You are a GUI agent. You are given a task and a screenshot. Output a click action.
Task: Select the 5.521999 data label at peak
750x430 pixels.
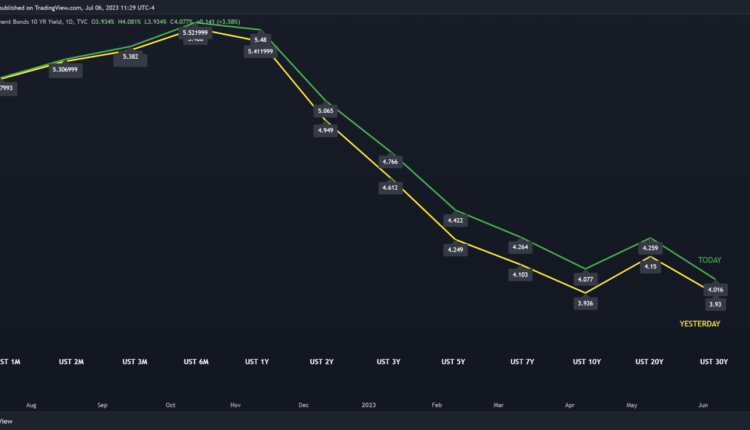point(195,32)
